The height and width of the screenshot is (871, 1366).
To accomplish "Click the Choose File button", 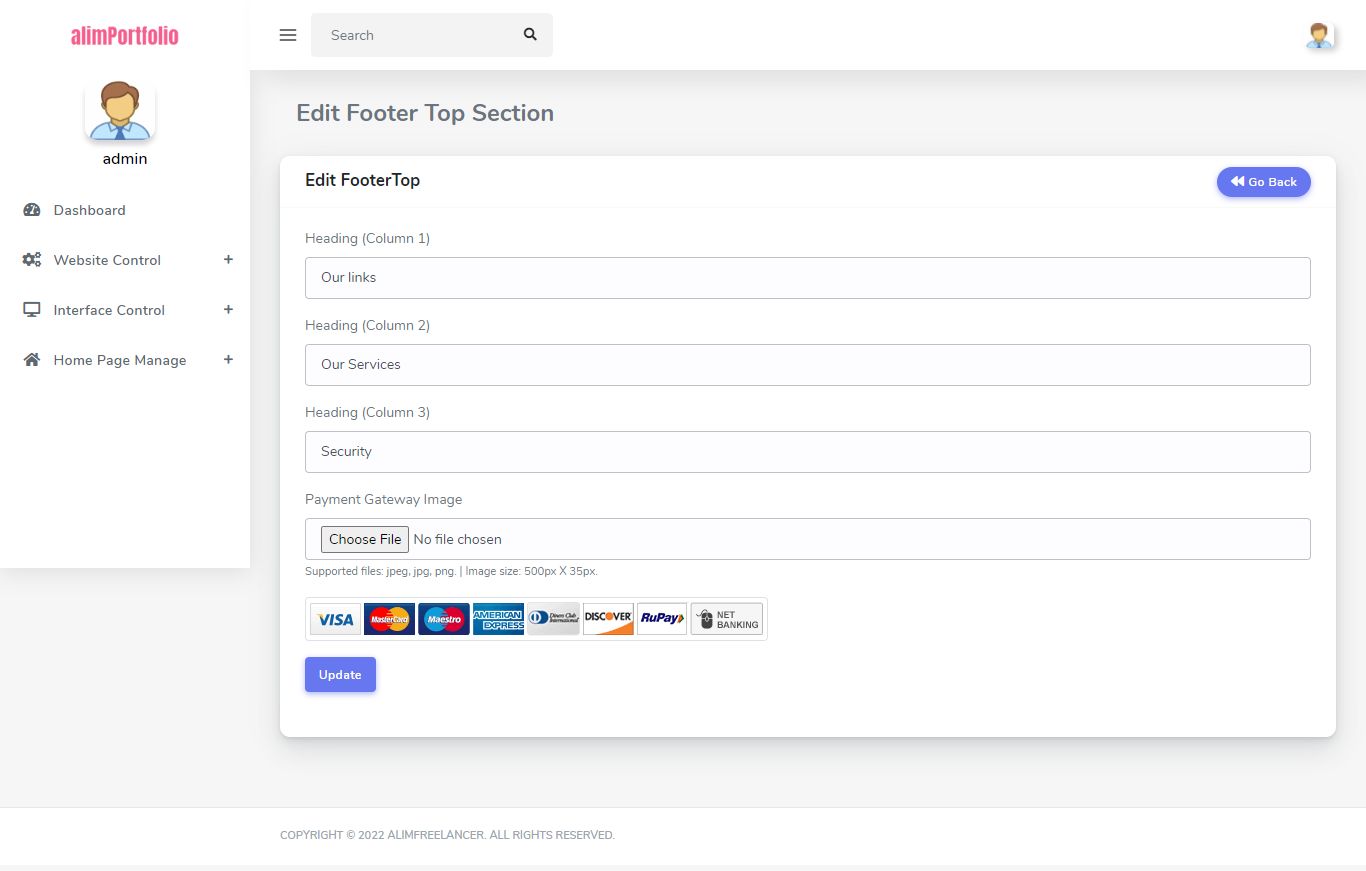I will point(365,539).
